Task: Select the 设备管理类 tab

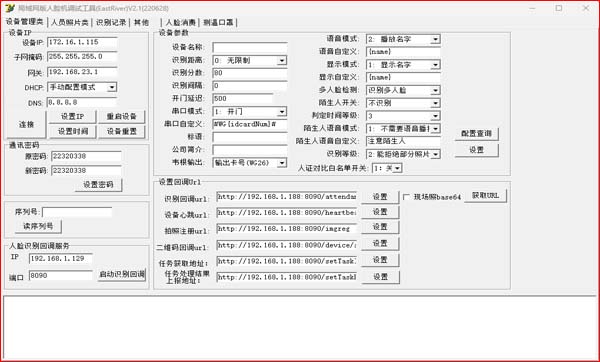Action: (24, 22)
